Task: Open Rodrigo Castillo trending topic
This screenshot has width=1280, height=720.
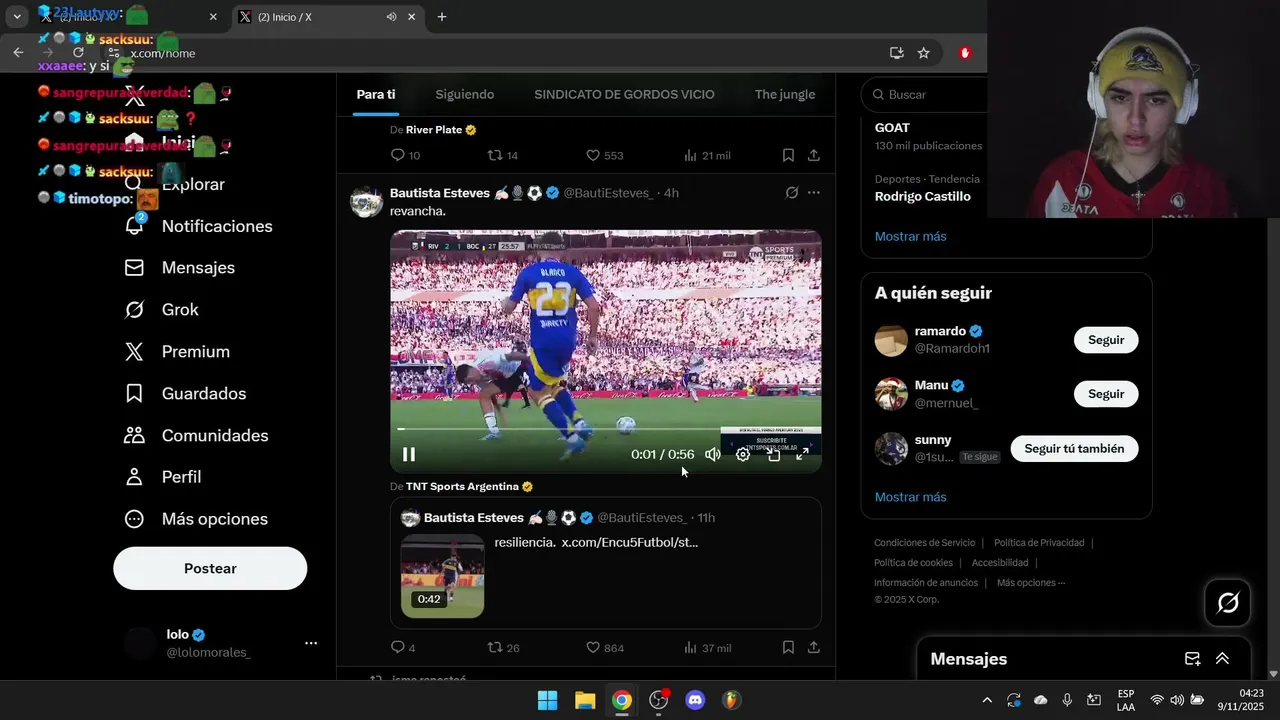Action: (923, 196)
